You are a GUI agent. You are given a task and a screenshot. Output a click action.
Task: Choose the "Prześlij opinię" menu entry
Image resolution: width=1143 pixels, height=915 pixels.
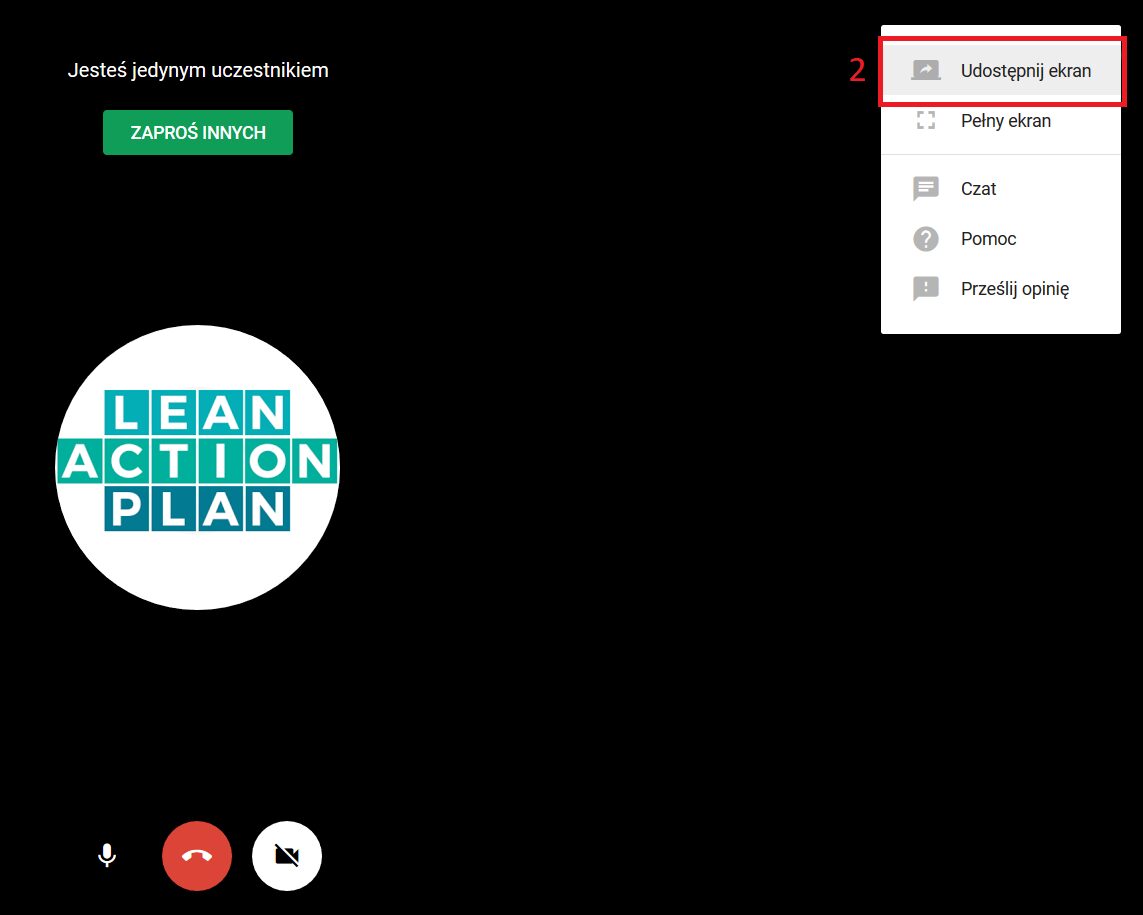click(1014, 289)
